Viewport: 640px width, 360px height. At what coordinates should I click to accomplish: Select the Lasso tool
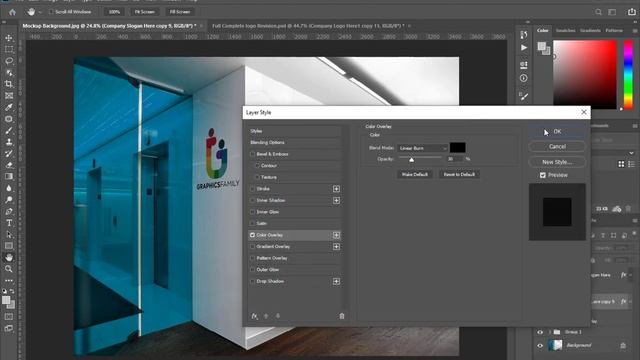(x=9, y=61)
